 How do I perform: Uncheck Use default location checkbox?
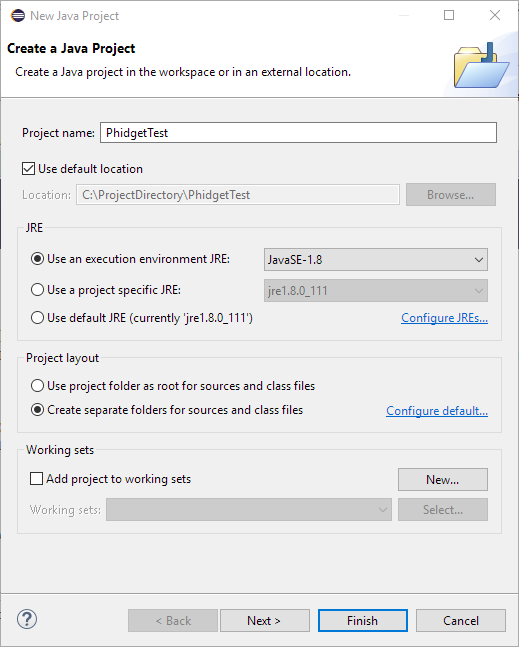point(28,169)
